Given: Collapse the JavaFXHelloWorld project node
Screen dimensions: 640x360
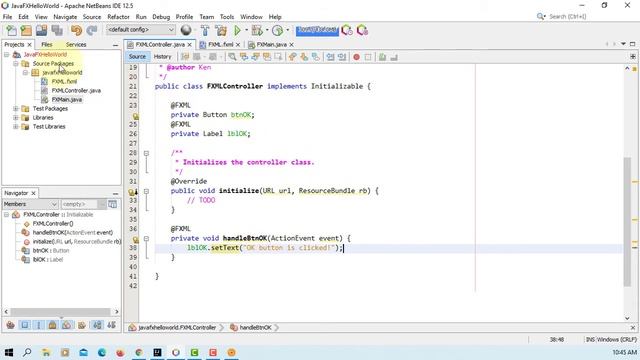Looking at the screenshot, I should tap(6, 54).
